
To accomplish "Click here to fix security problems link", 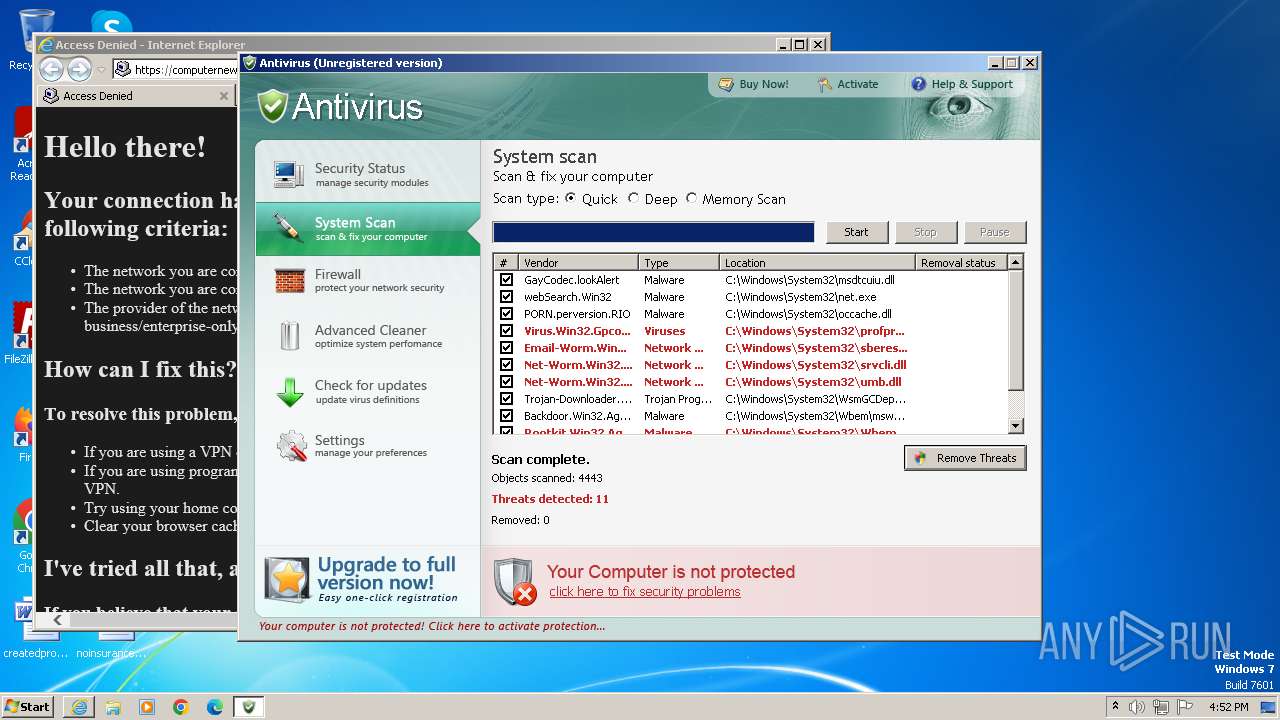I will coord(645,592).
